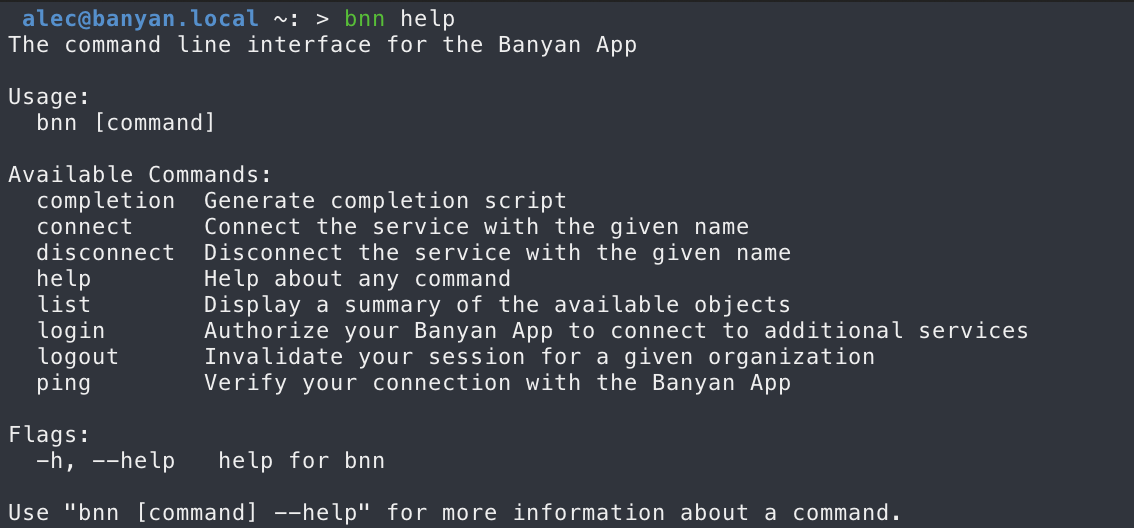Click the -h, --help flag text

[106, 461]
